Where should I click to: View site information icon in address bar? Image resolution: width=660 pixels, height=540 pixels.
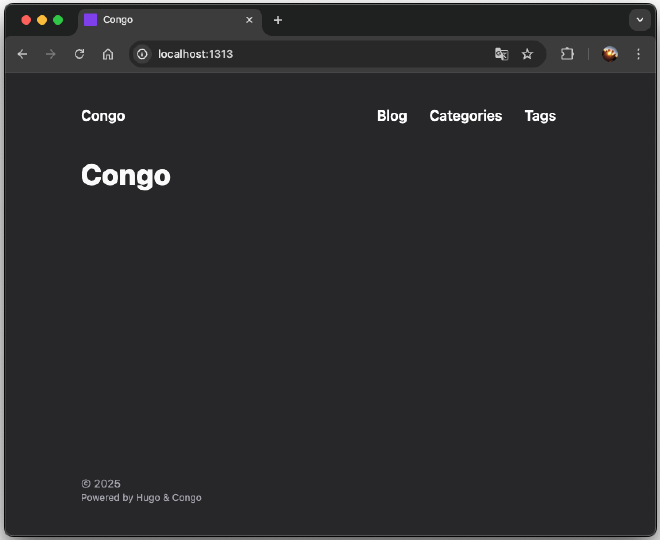142,54
